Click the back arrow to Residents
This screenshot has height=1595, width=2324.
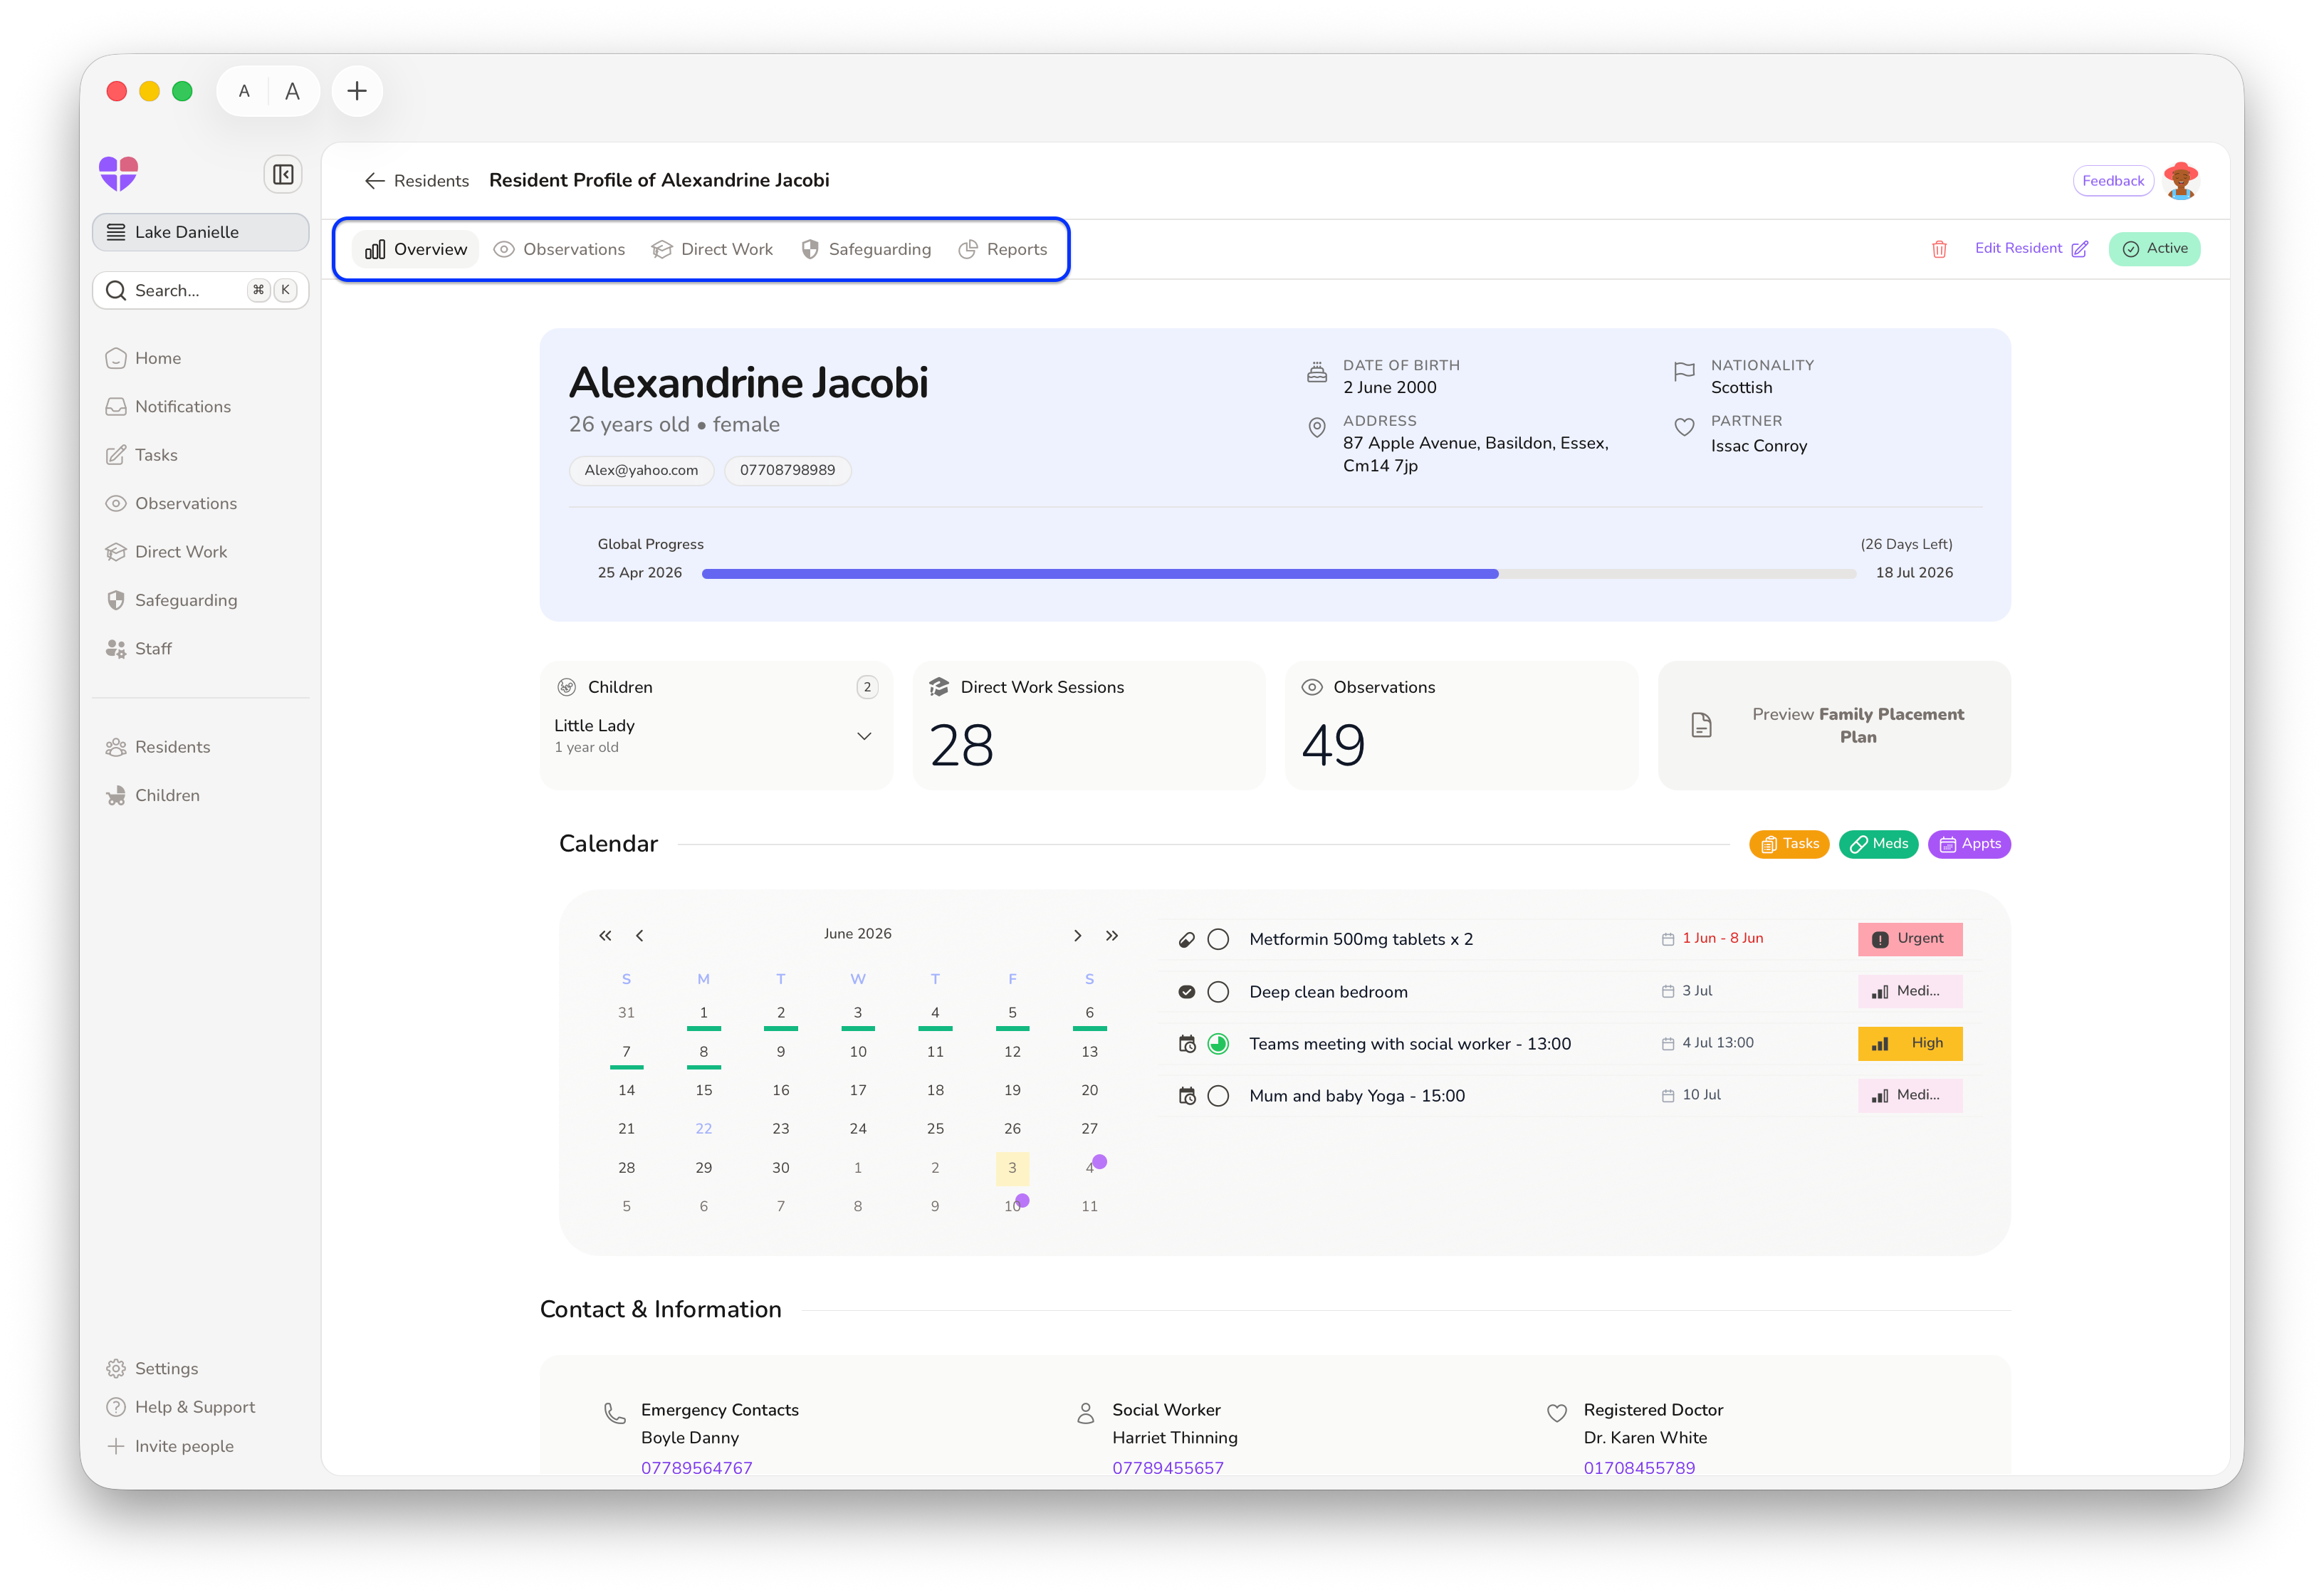click(x=375, y=181)
